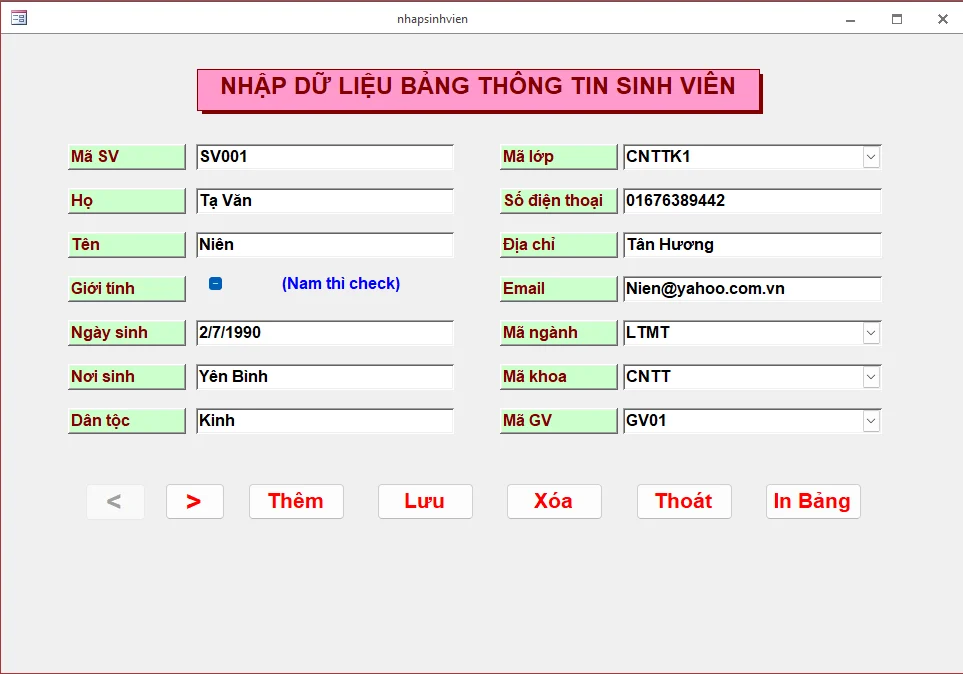The image size is (963, 674).
Task: Delete record using Xóa button
Action: [553, 502]
